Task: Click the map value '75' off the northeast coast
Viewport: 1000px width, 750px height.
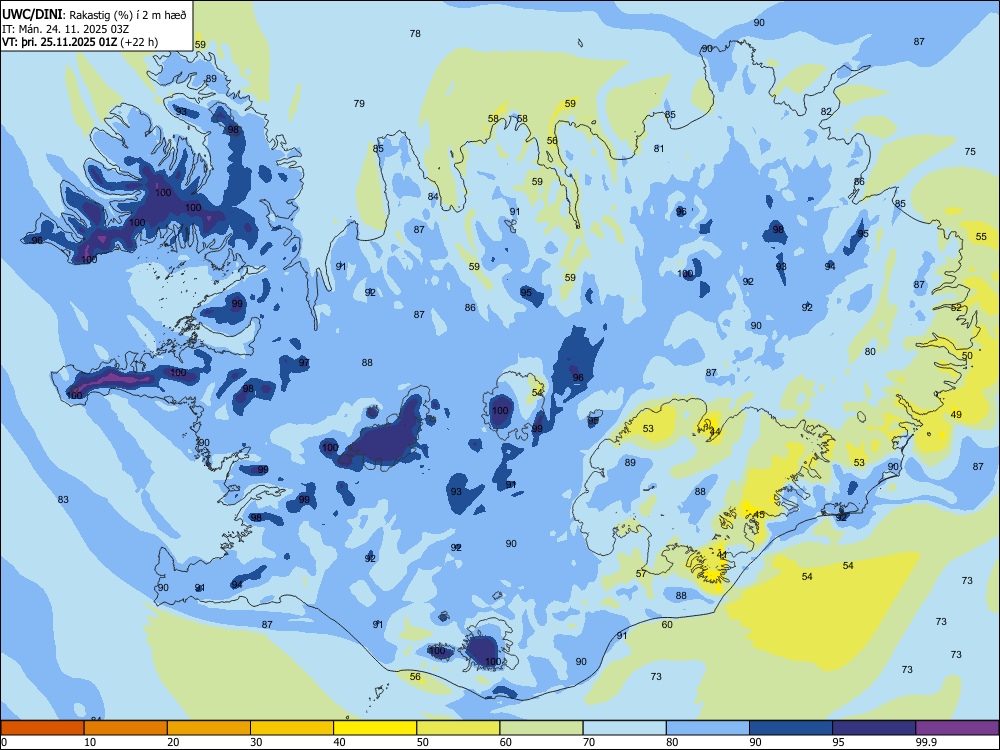Action: [970, 152]
